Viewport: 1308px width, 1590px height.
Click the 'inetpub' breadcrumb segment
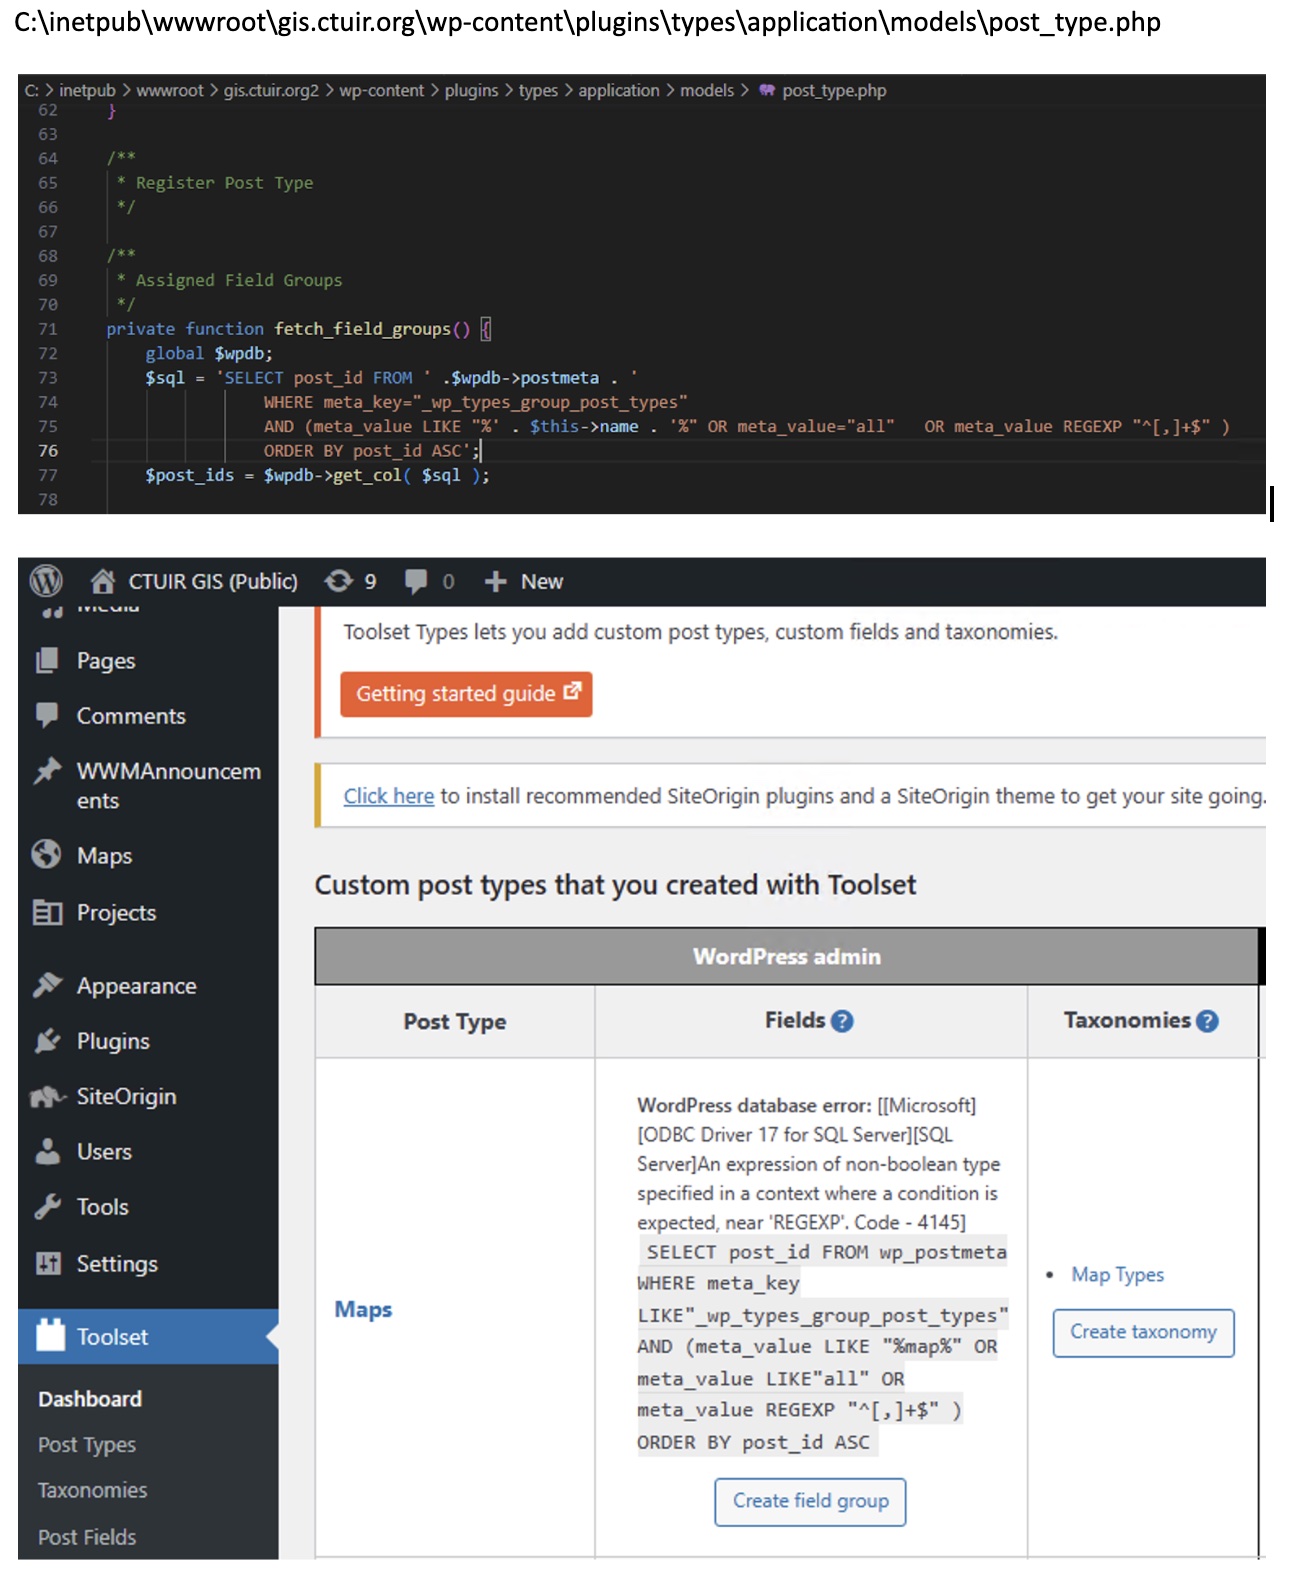(87, 90)
